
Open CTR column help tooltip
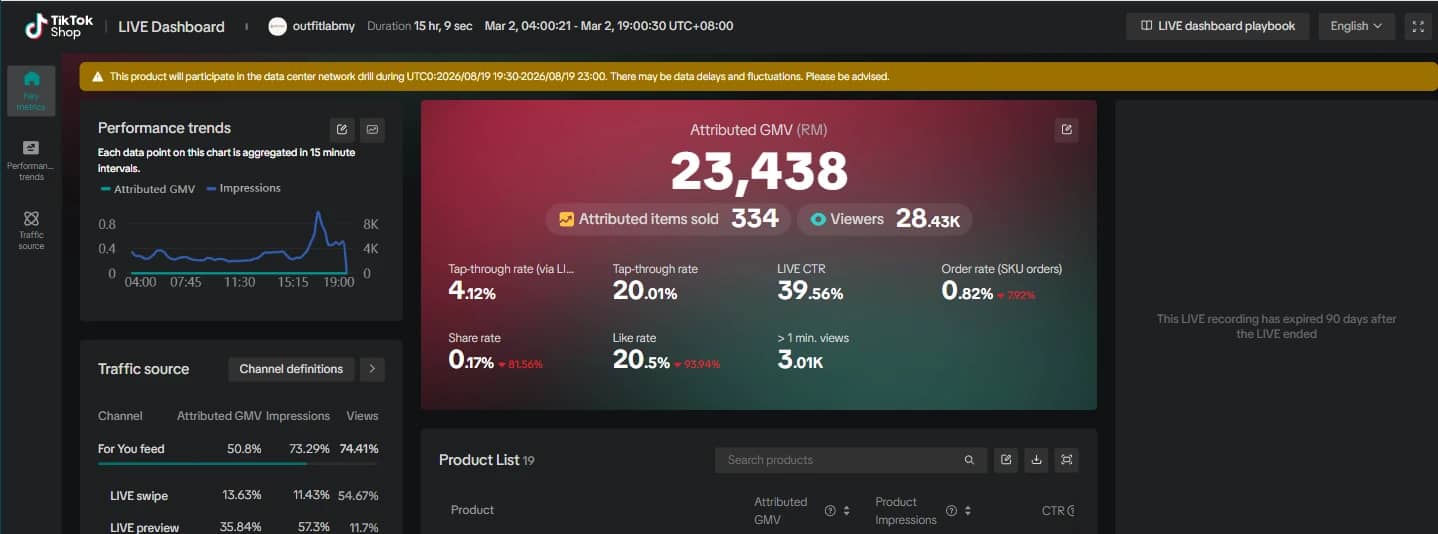coord(1072,511)
